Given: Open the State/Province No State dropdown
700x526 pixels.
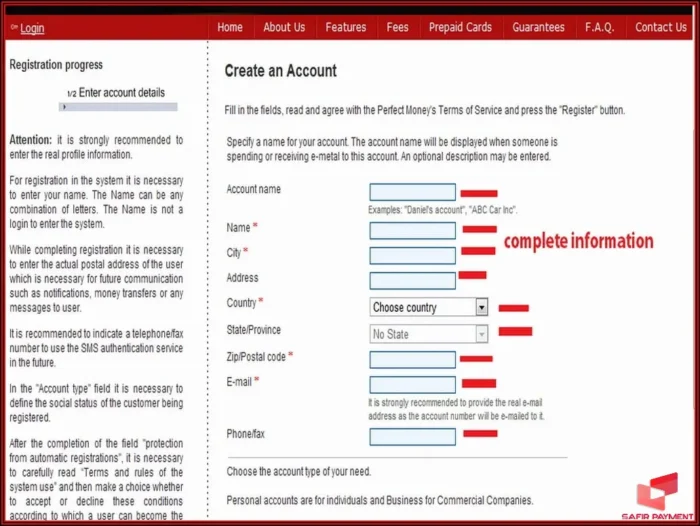Looking at the screenshot, I should [429, 334].
